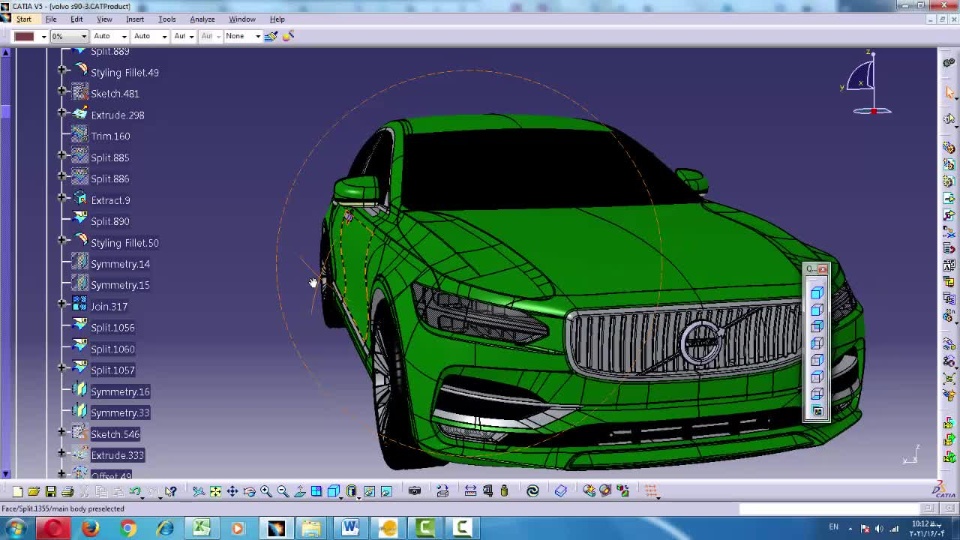Image resolution: width=960 pixels, height=540 pixels.
Task: Open Firefox from the taskbar
Action: coord(91,528)
